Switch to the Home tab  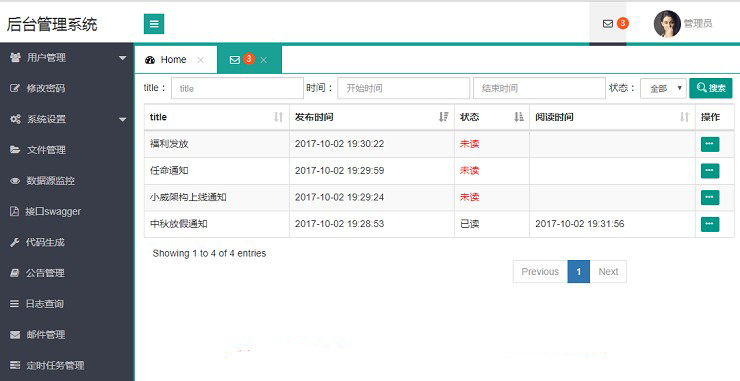point(174,60)
